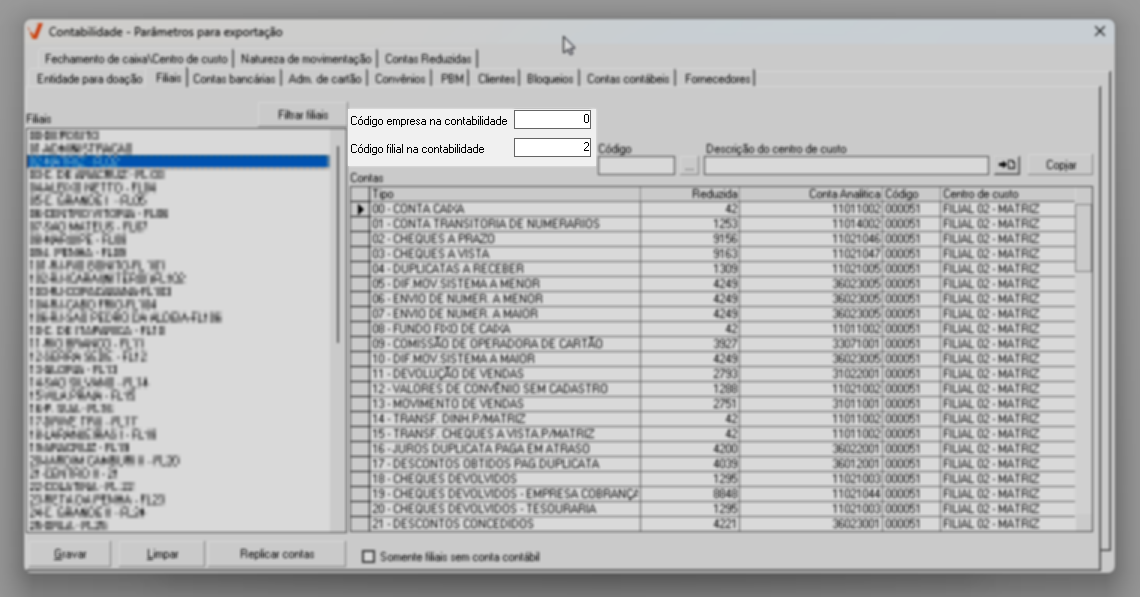Image resolution: width=1140 pixels, height=597 pixels.
Task: Click the arrow button beside the Copiar button
Action: coord(1007,165)
